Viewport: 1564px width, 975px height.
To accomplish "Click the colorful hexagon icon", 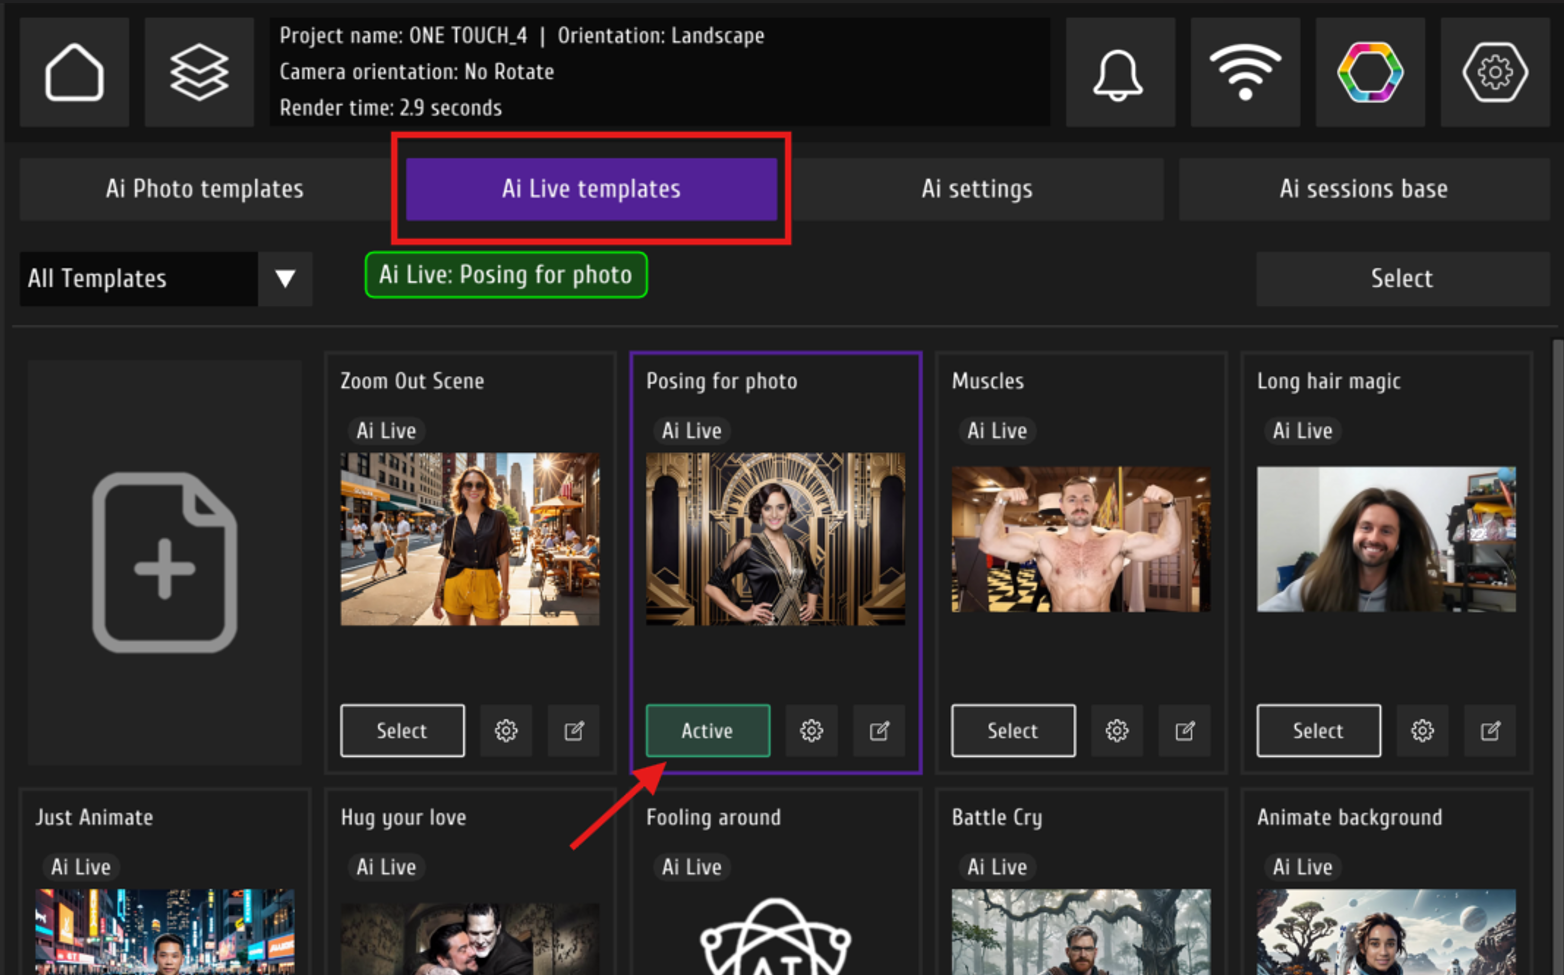I will click(x=1370, y=73).
